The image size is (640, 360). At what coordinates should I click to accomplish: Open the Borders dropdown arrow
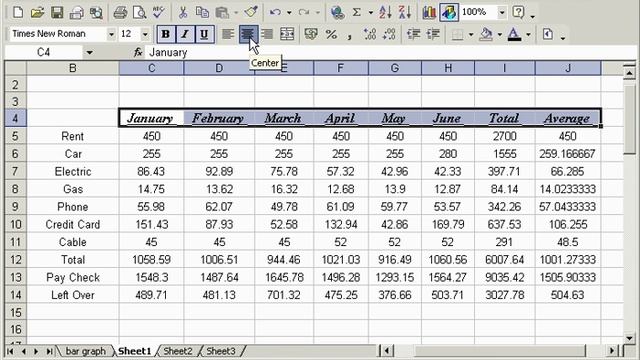click(471, 35)
